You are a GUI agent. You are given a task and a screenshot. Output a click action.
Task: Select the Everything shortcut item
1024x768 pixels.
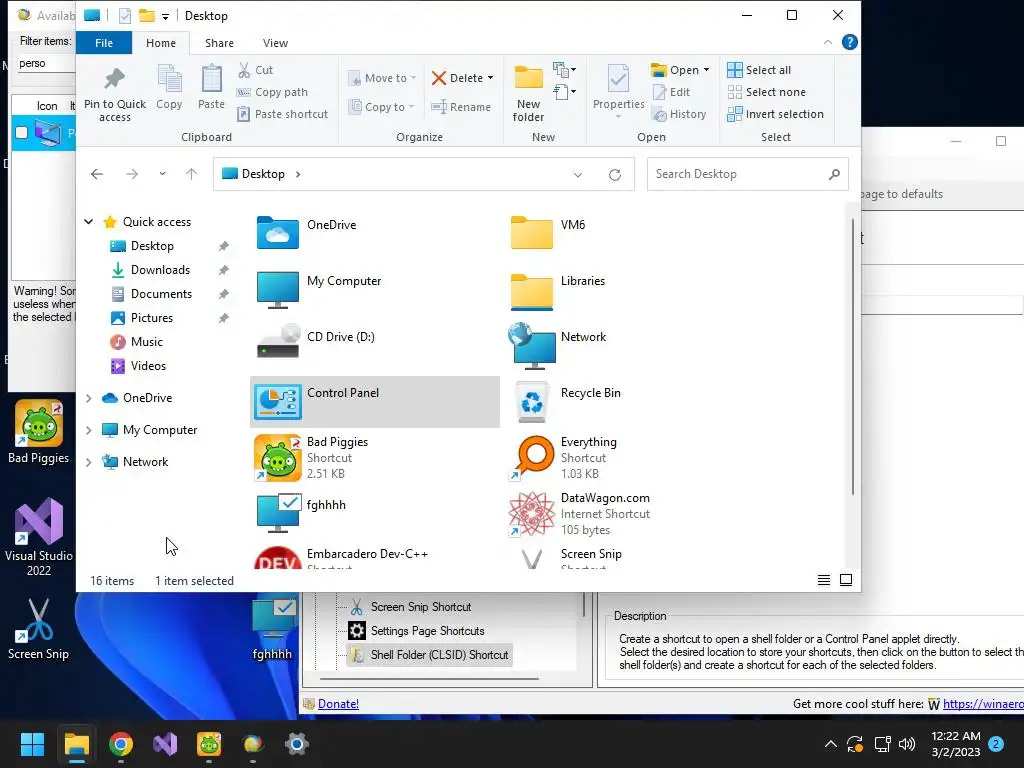pyautogui.click(x=629, y=458)
